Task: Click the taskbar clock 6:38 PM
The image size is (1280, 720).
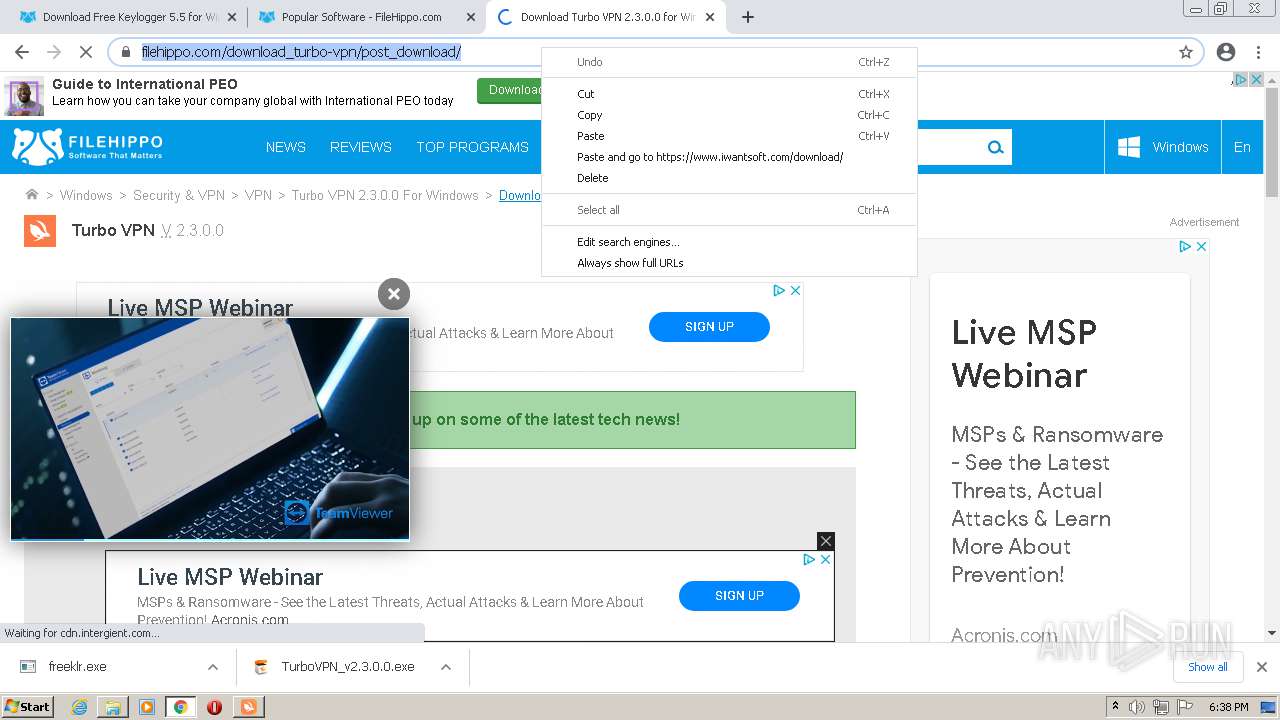Action: [x=1228, y=707]
